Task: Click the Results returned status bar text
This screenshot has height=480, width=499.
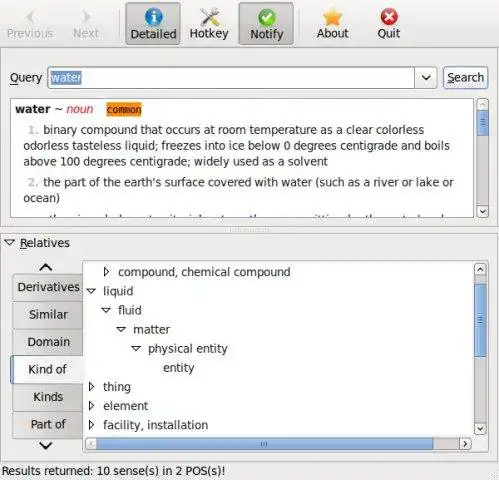Action: click(113, 471)
